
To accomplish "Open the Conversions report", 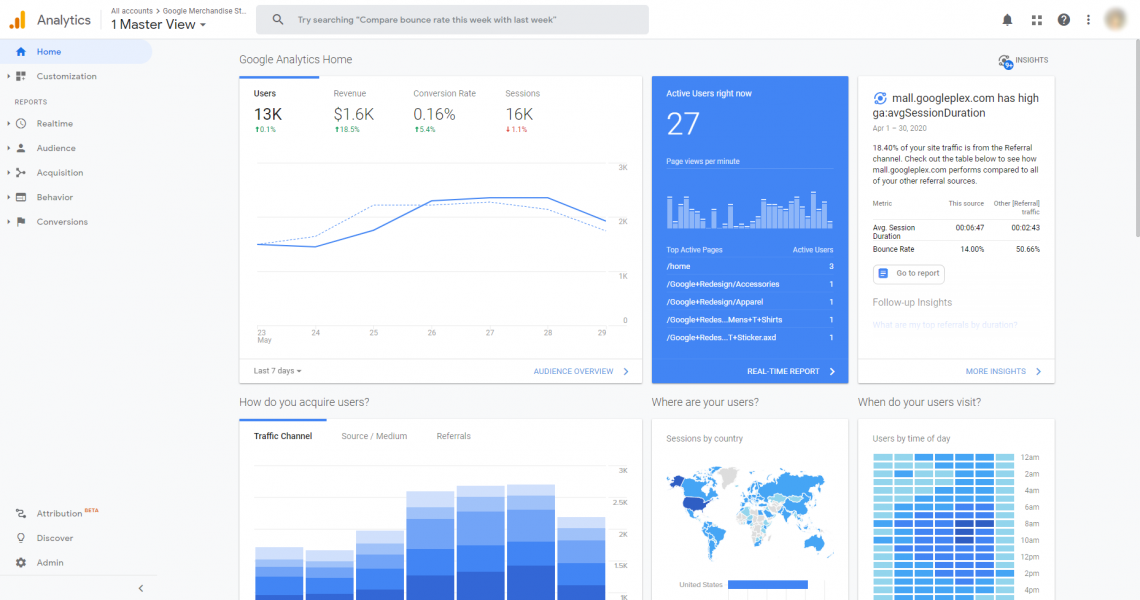I will pyautogui.click(x=60, y=220).
